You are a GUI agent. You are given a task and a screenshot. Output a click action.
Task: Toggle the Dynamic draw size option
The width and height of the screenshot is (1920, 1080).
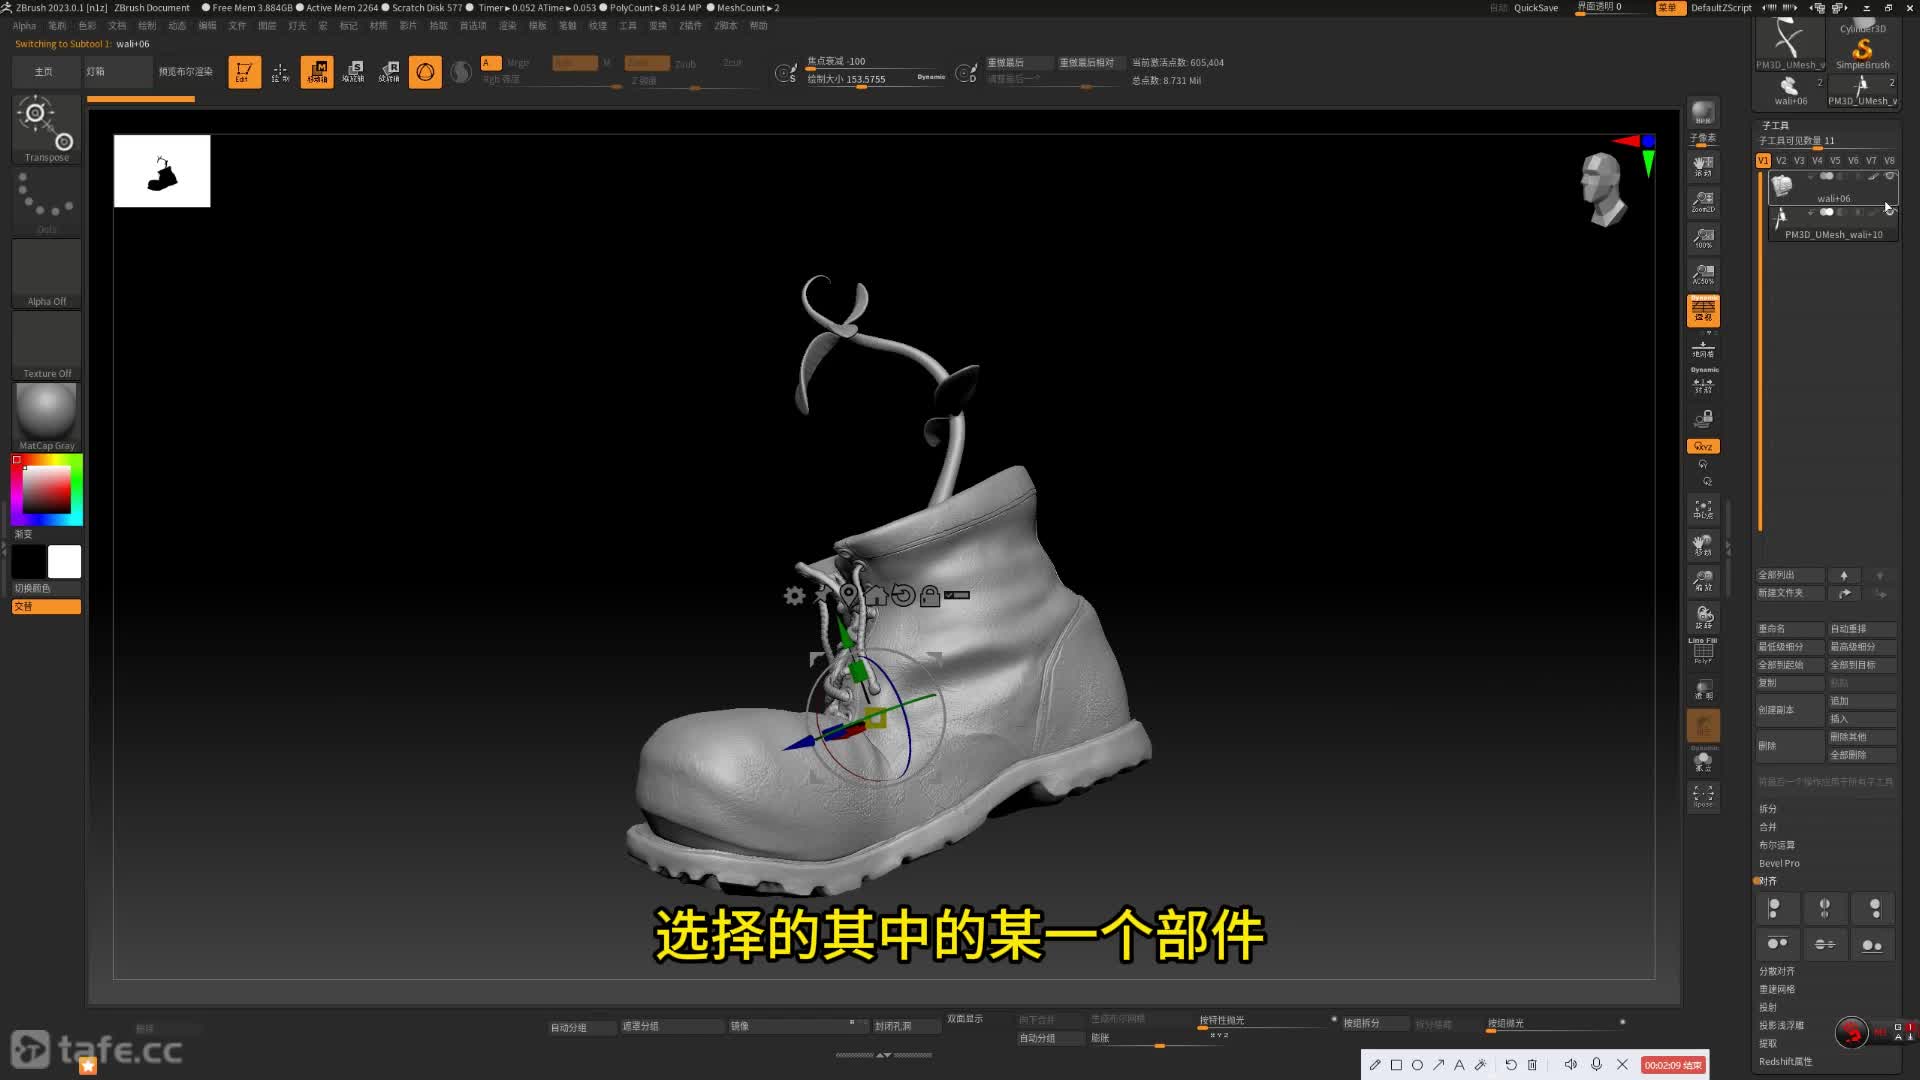(x=931, y=77)
